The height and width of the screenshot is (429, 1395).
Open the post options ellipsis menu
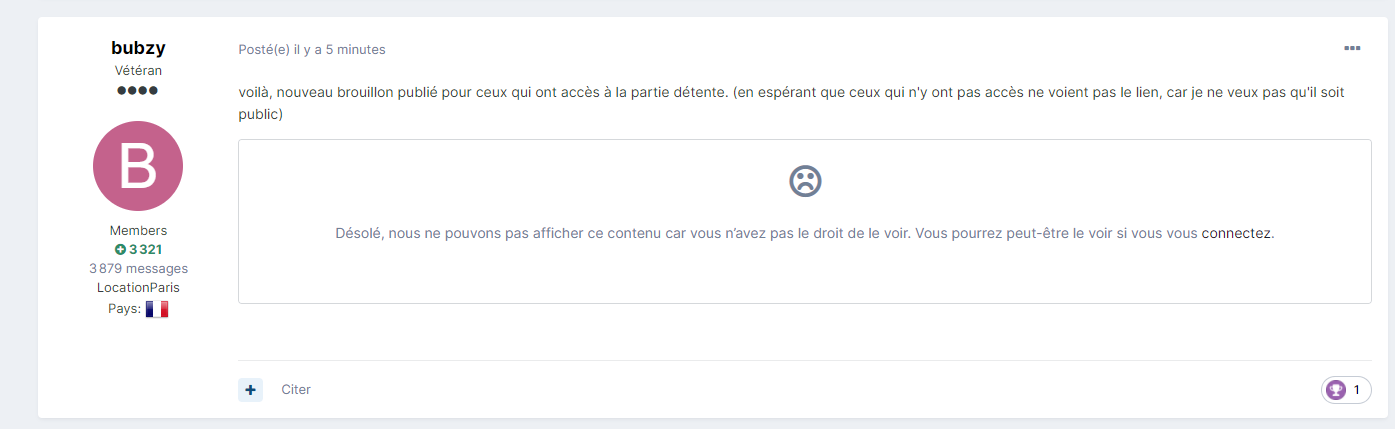point(1352,48)
